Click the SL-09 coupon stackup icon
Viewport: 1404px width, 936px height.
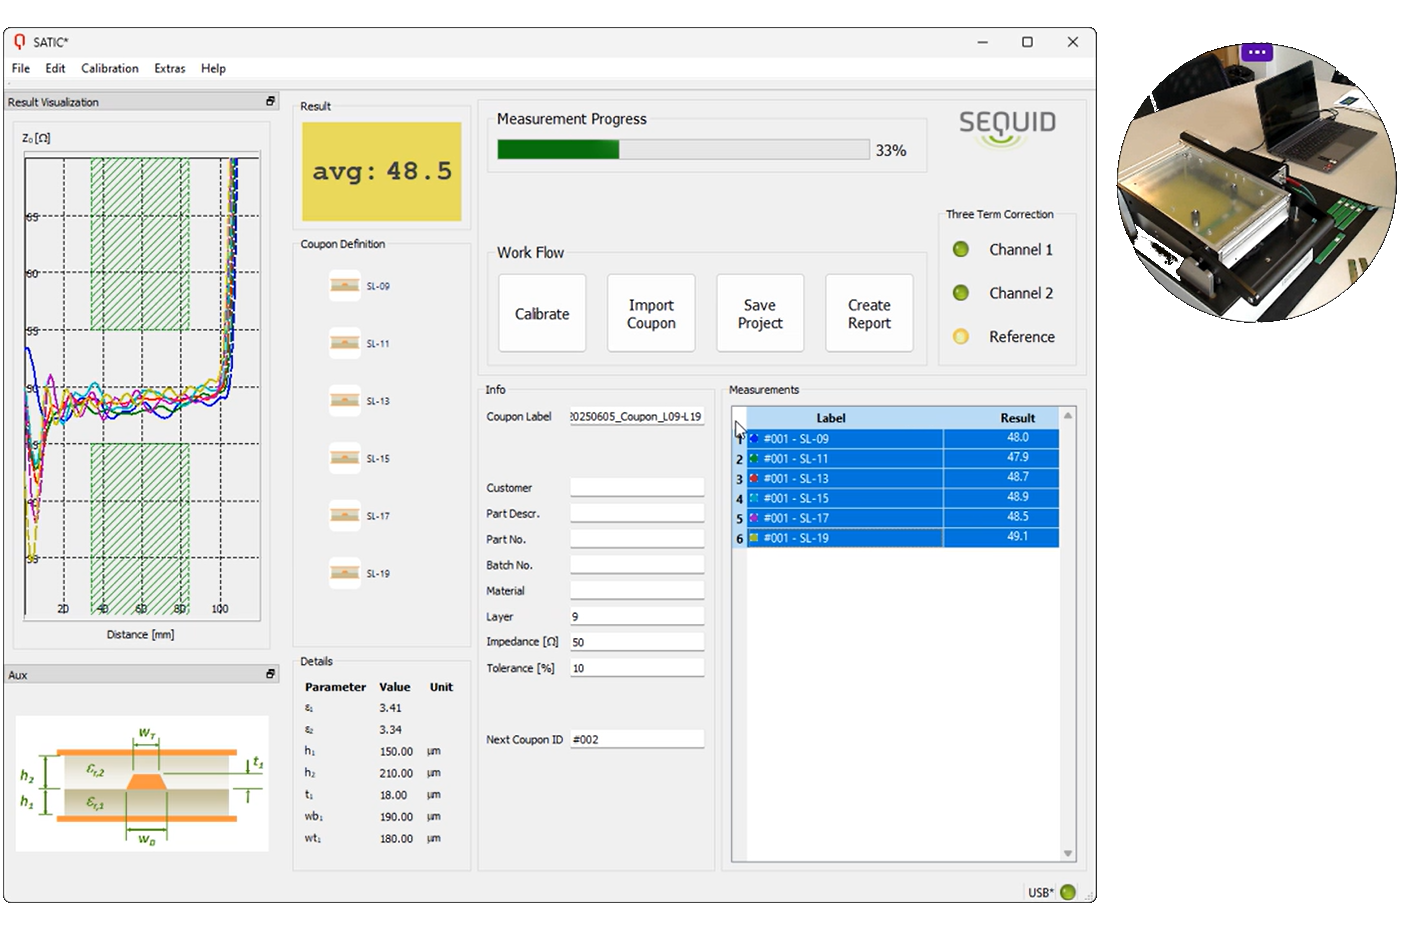click(345, 286)
